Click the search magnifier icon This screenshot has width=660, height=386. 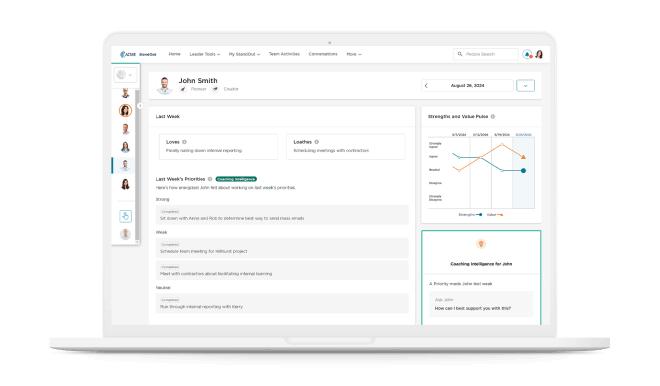coord(460,54)
